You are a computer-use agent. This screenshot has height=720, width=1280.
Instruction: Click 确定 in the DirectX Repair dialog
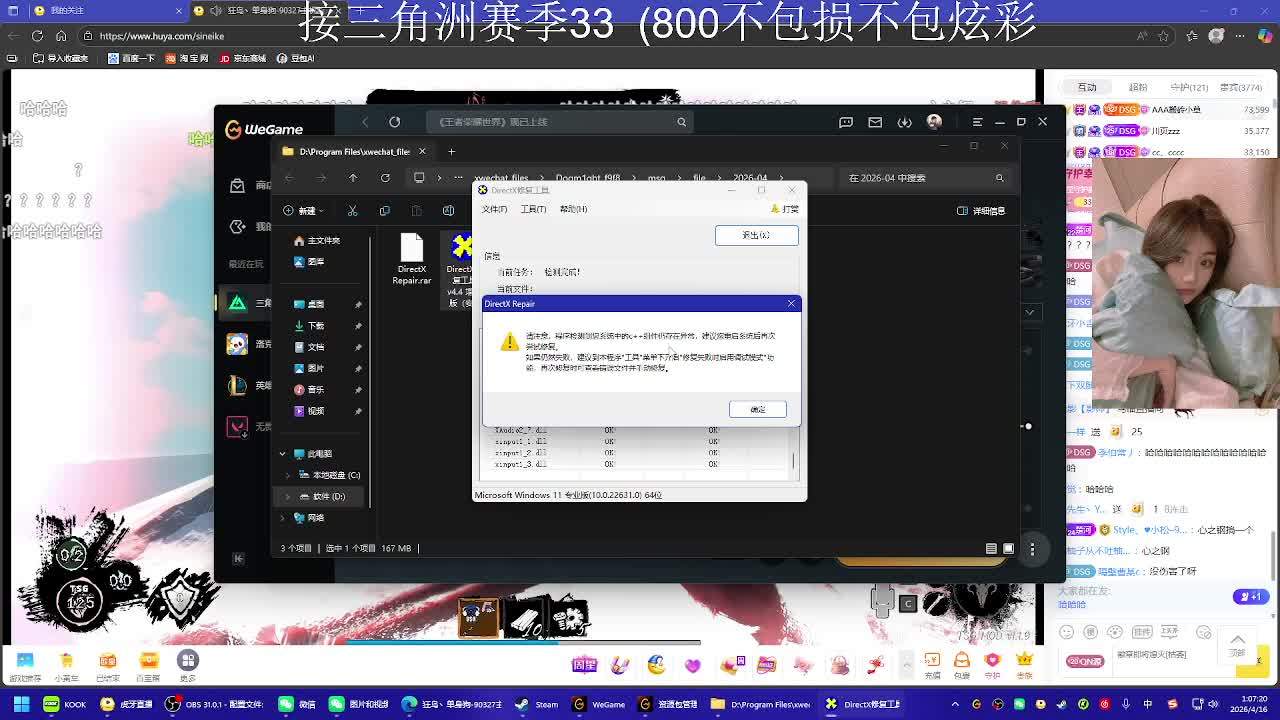(x=757, y=409)
